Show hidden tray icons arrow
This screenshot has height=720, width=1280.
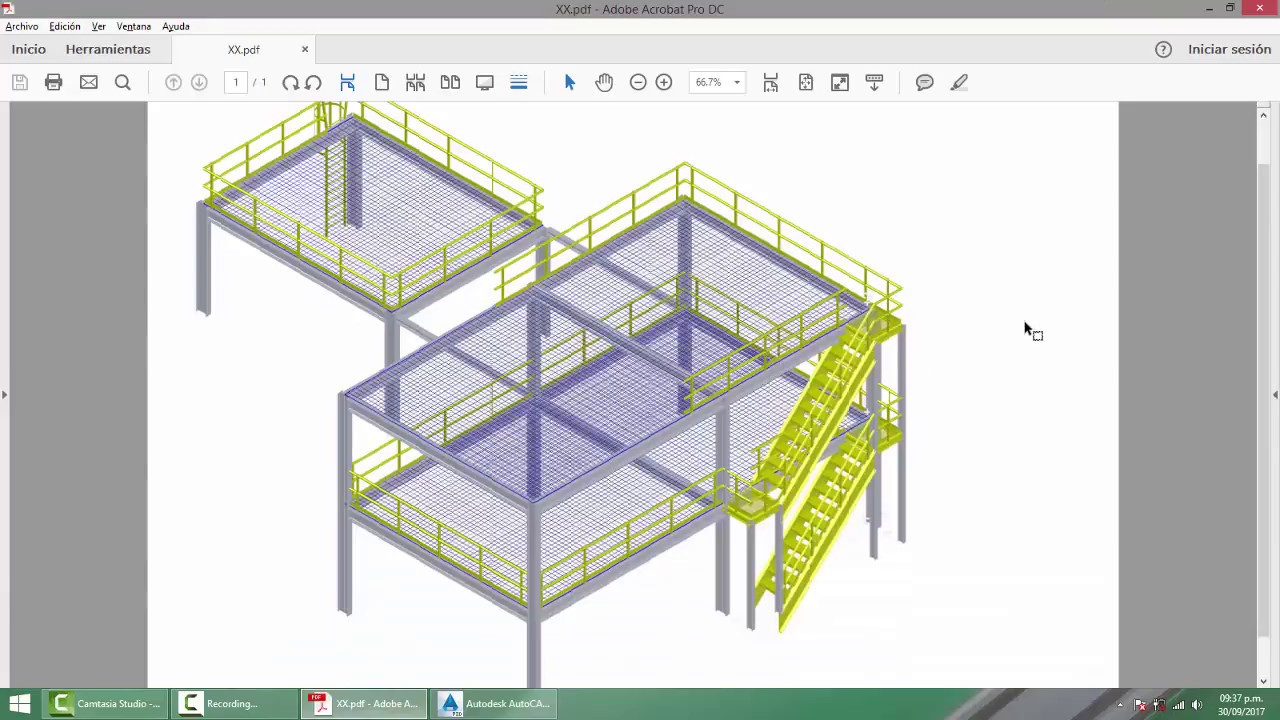coord(1120,705)
